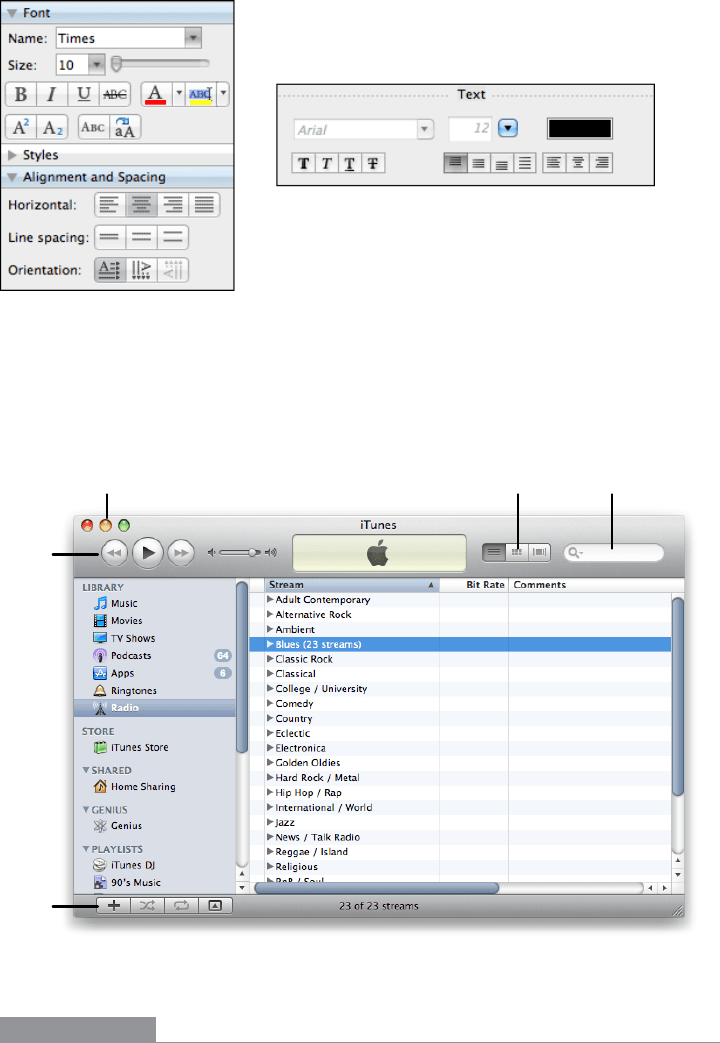This screenshot has height=1043, width=720.
Task: Click the iTunes repeat button
Action: (x=182, y=905)
